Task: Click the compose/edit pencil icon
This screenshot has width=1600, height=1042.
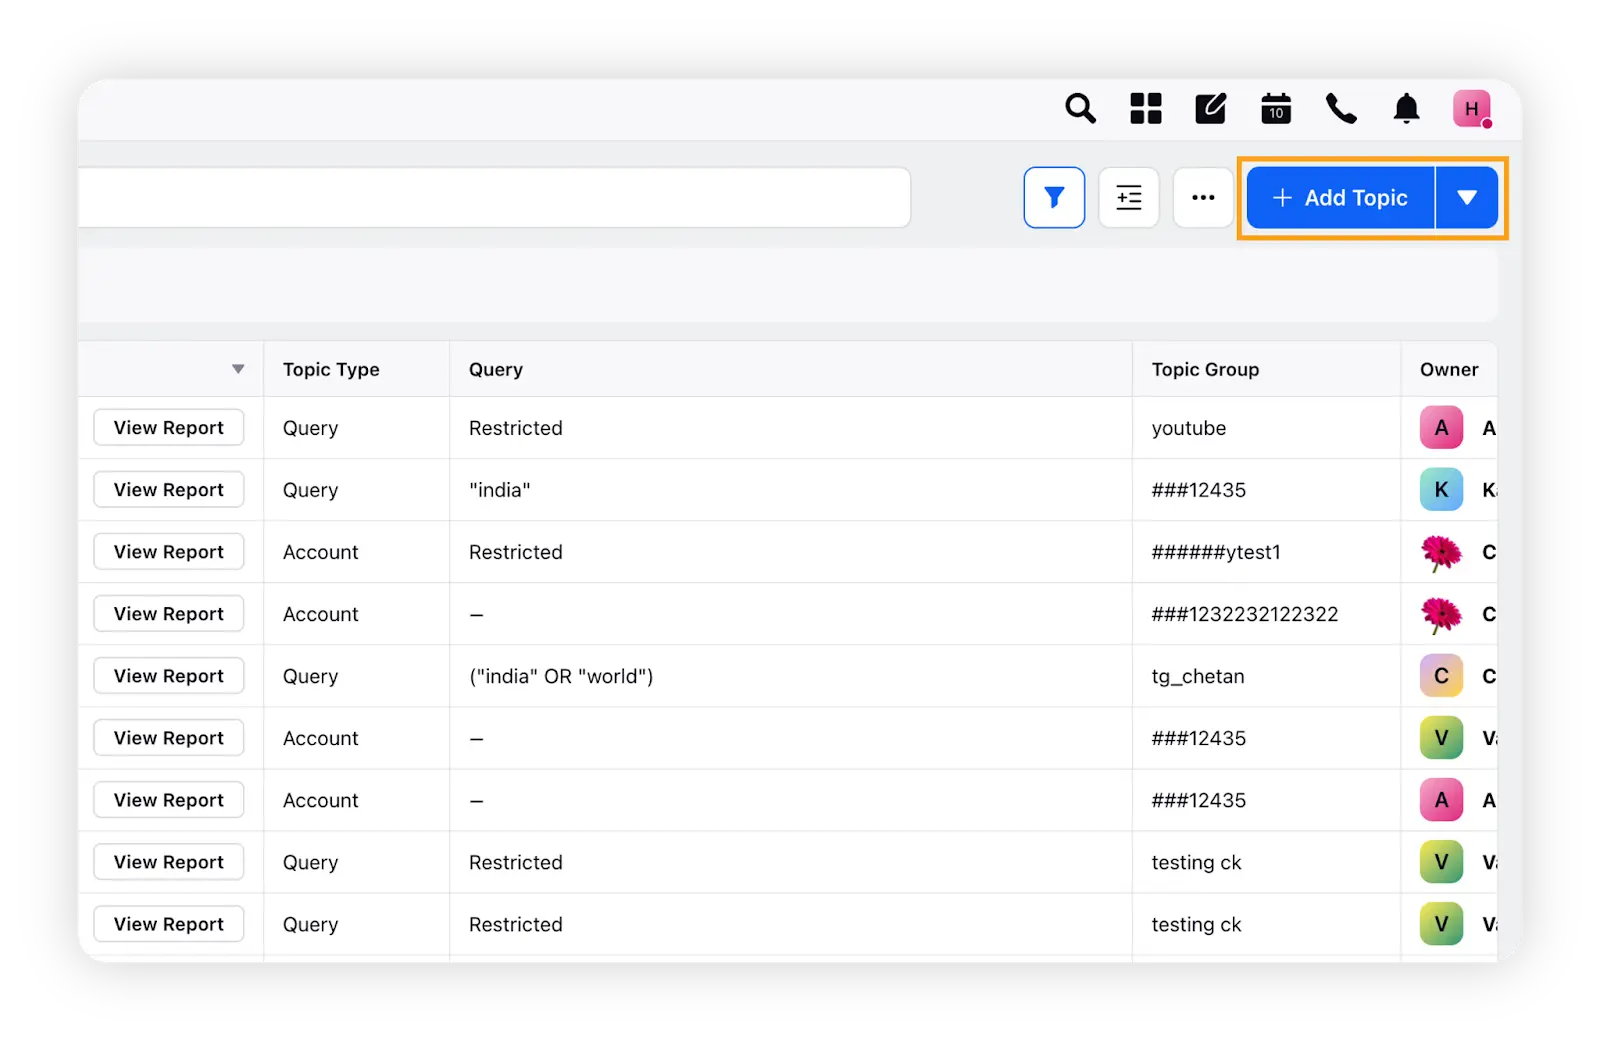Action: pyautogui.click(x=1210, y=108)
